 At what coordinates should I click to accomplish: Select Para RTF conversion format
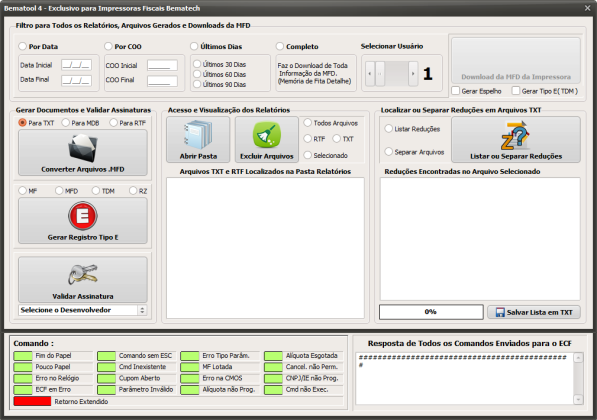(113, 123)
